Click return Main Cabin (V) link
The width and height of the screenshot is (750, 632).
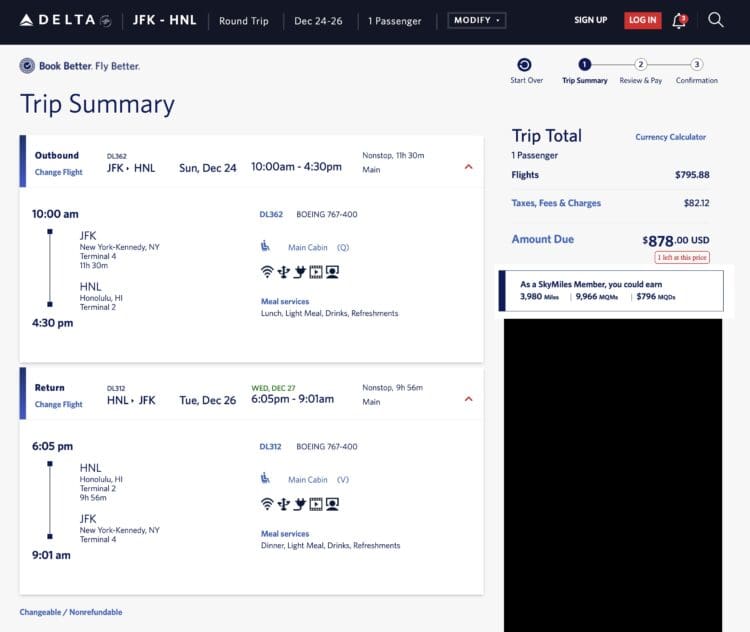click(x=319, y=479)
